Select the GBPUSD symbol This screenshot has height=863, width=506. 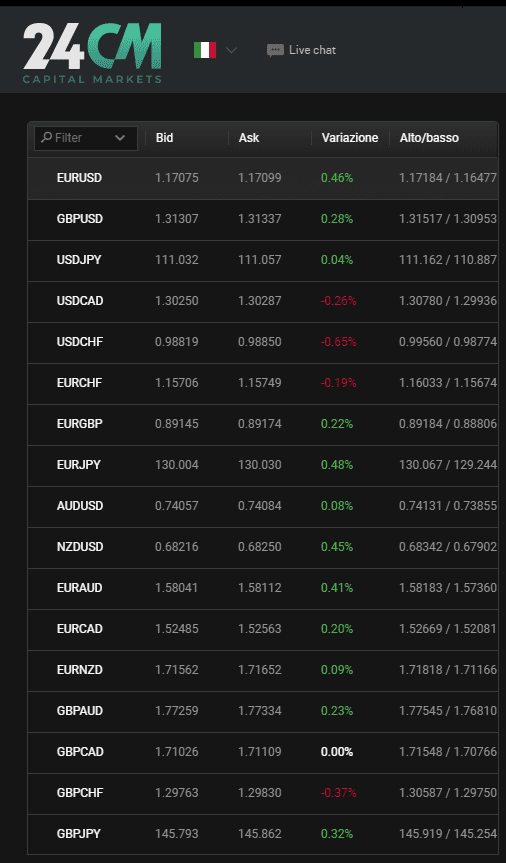tap(80, 219)
